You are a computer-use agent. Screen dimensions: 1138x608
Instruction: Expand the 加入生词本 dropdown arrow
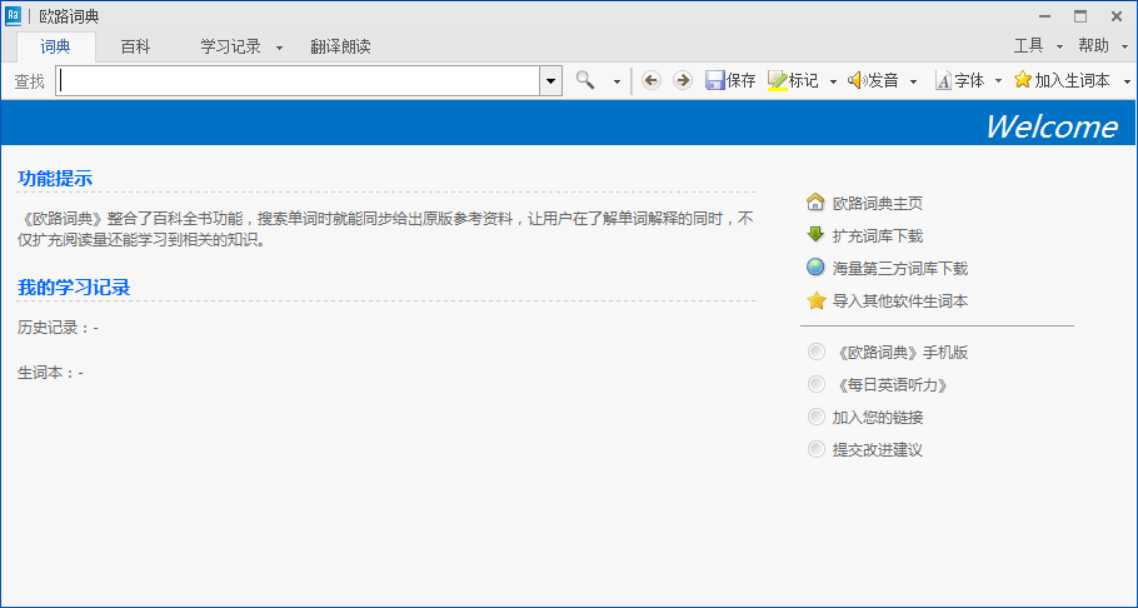click(1126, 82)
